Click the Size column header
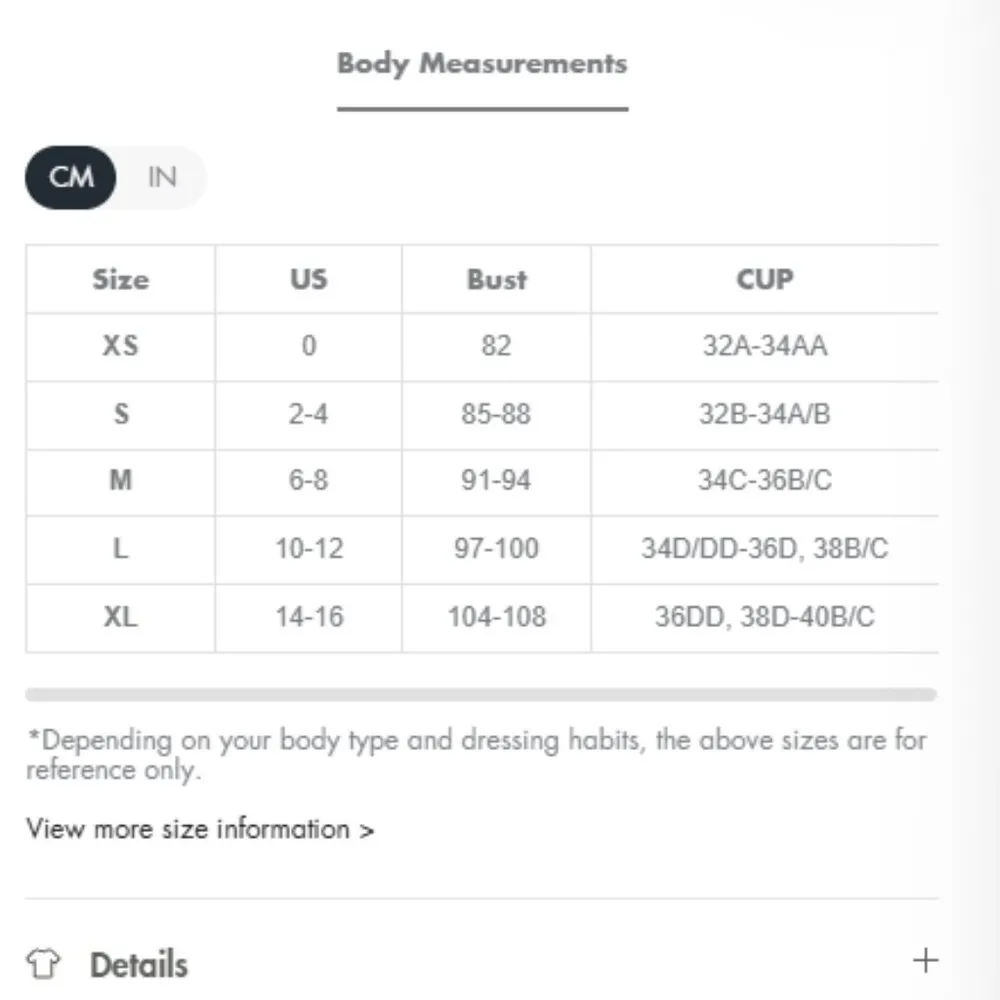1000x1000 pixels. point(120,279)
